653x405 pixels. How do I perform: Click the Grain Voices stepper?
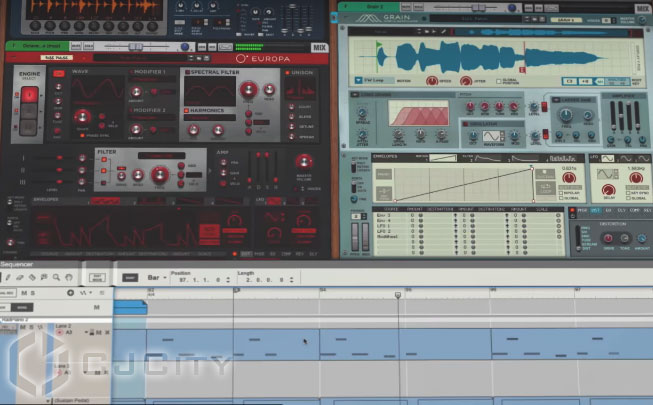pyautogui.click(x=613, y=20)
